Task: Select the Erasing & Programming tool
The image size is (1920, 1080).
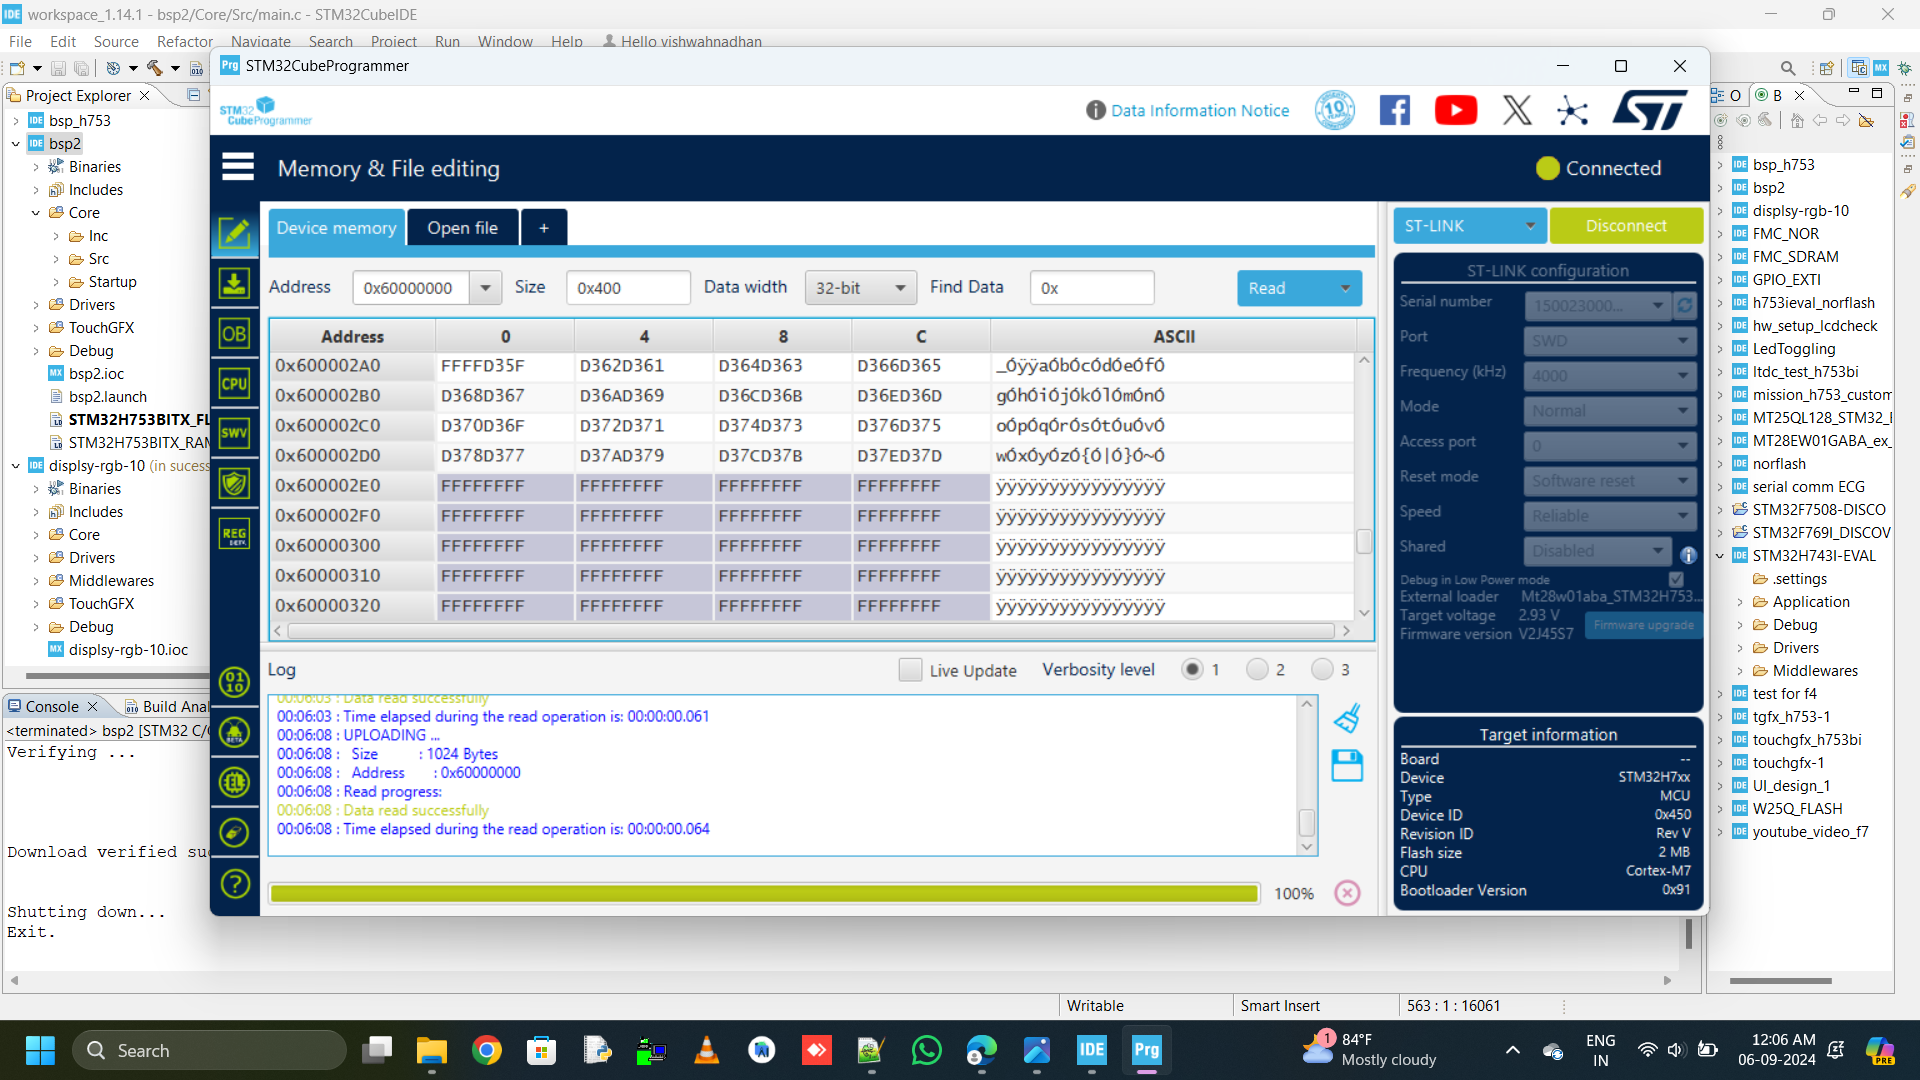Action: (x=234, y=283)
